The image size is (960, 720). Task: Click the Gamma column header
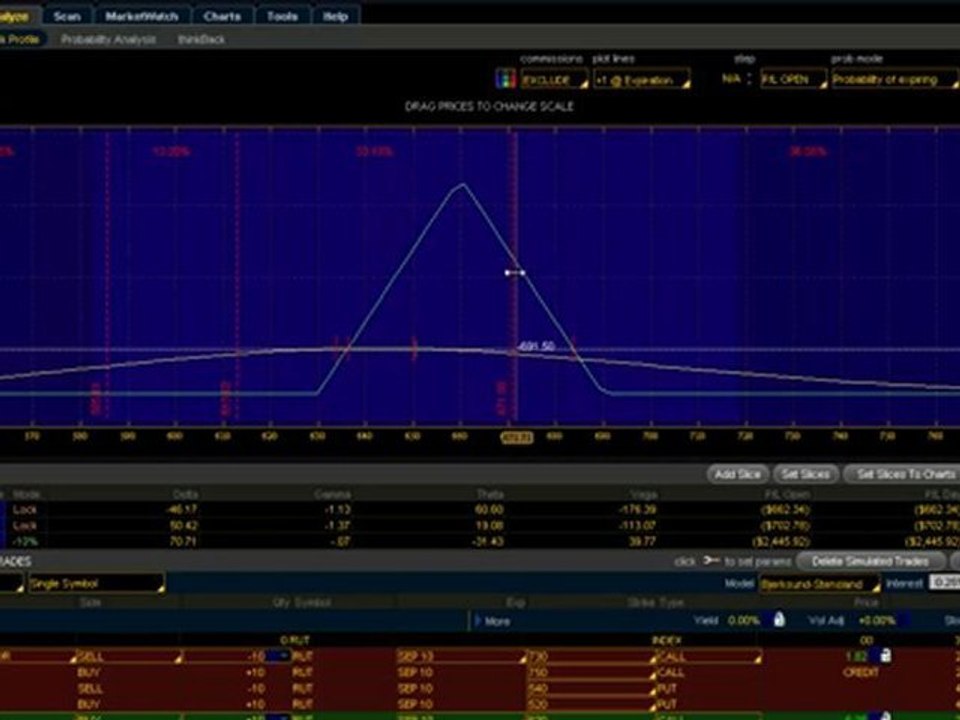pyautogui.click(x=332, y=494)
